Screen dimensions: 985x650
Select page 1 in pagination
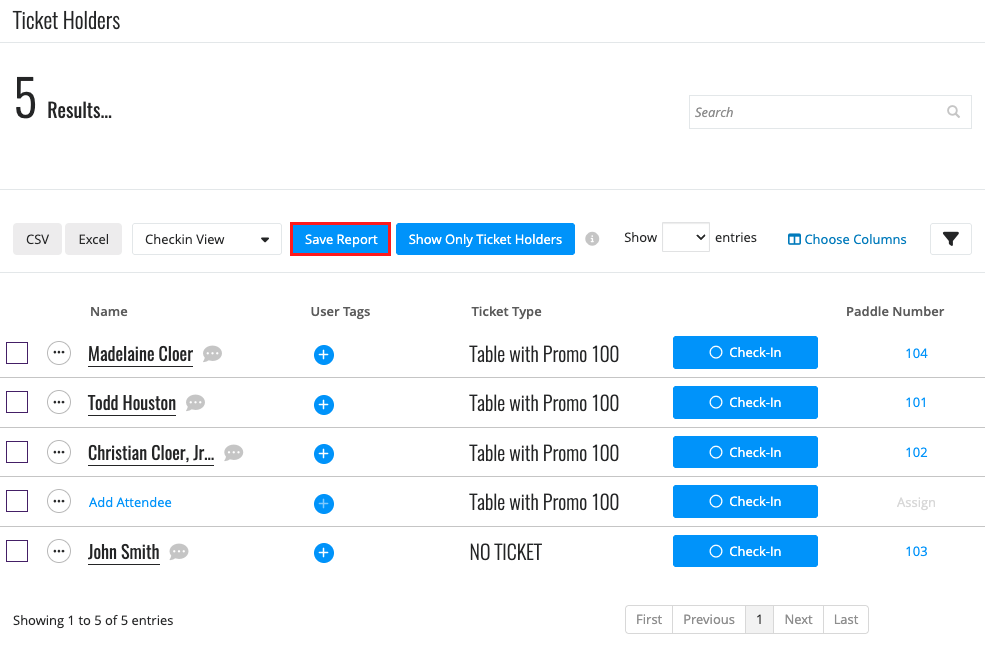(759, 619)
